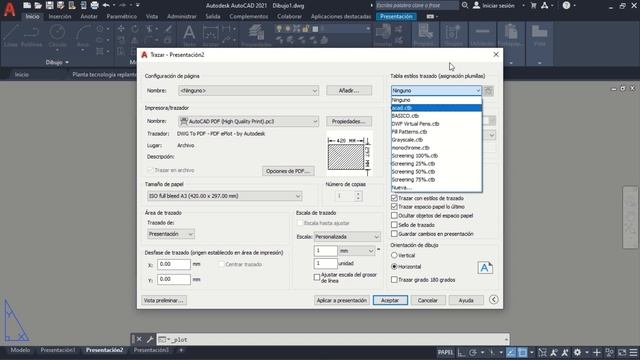Click the X offset 0.00 input field
This screenshot has width=640, height=360.
[173, 264]
